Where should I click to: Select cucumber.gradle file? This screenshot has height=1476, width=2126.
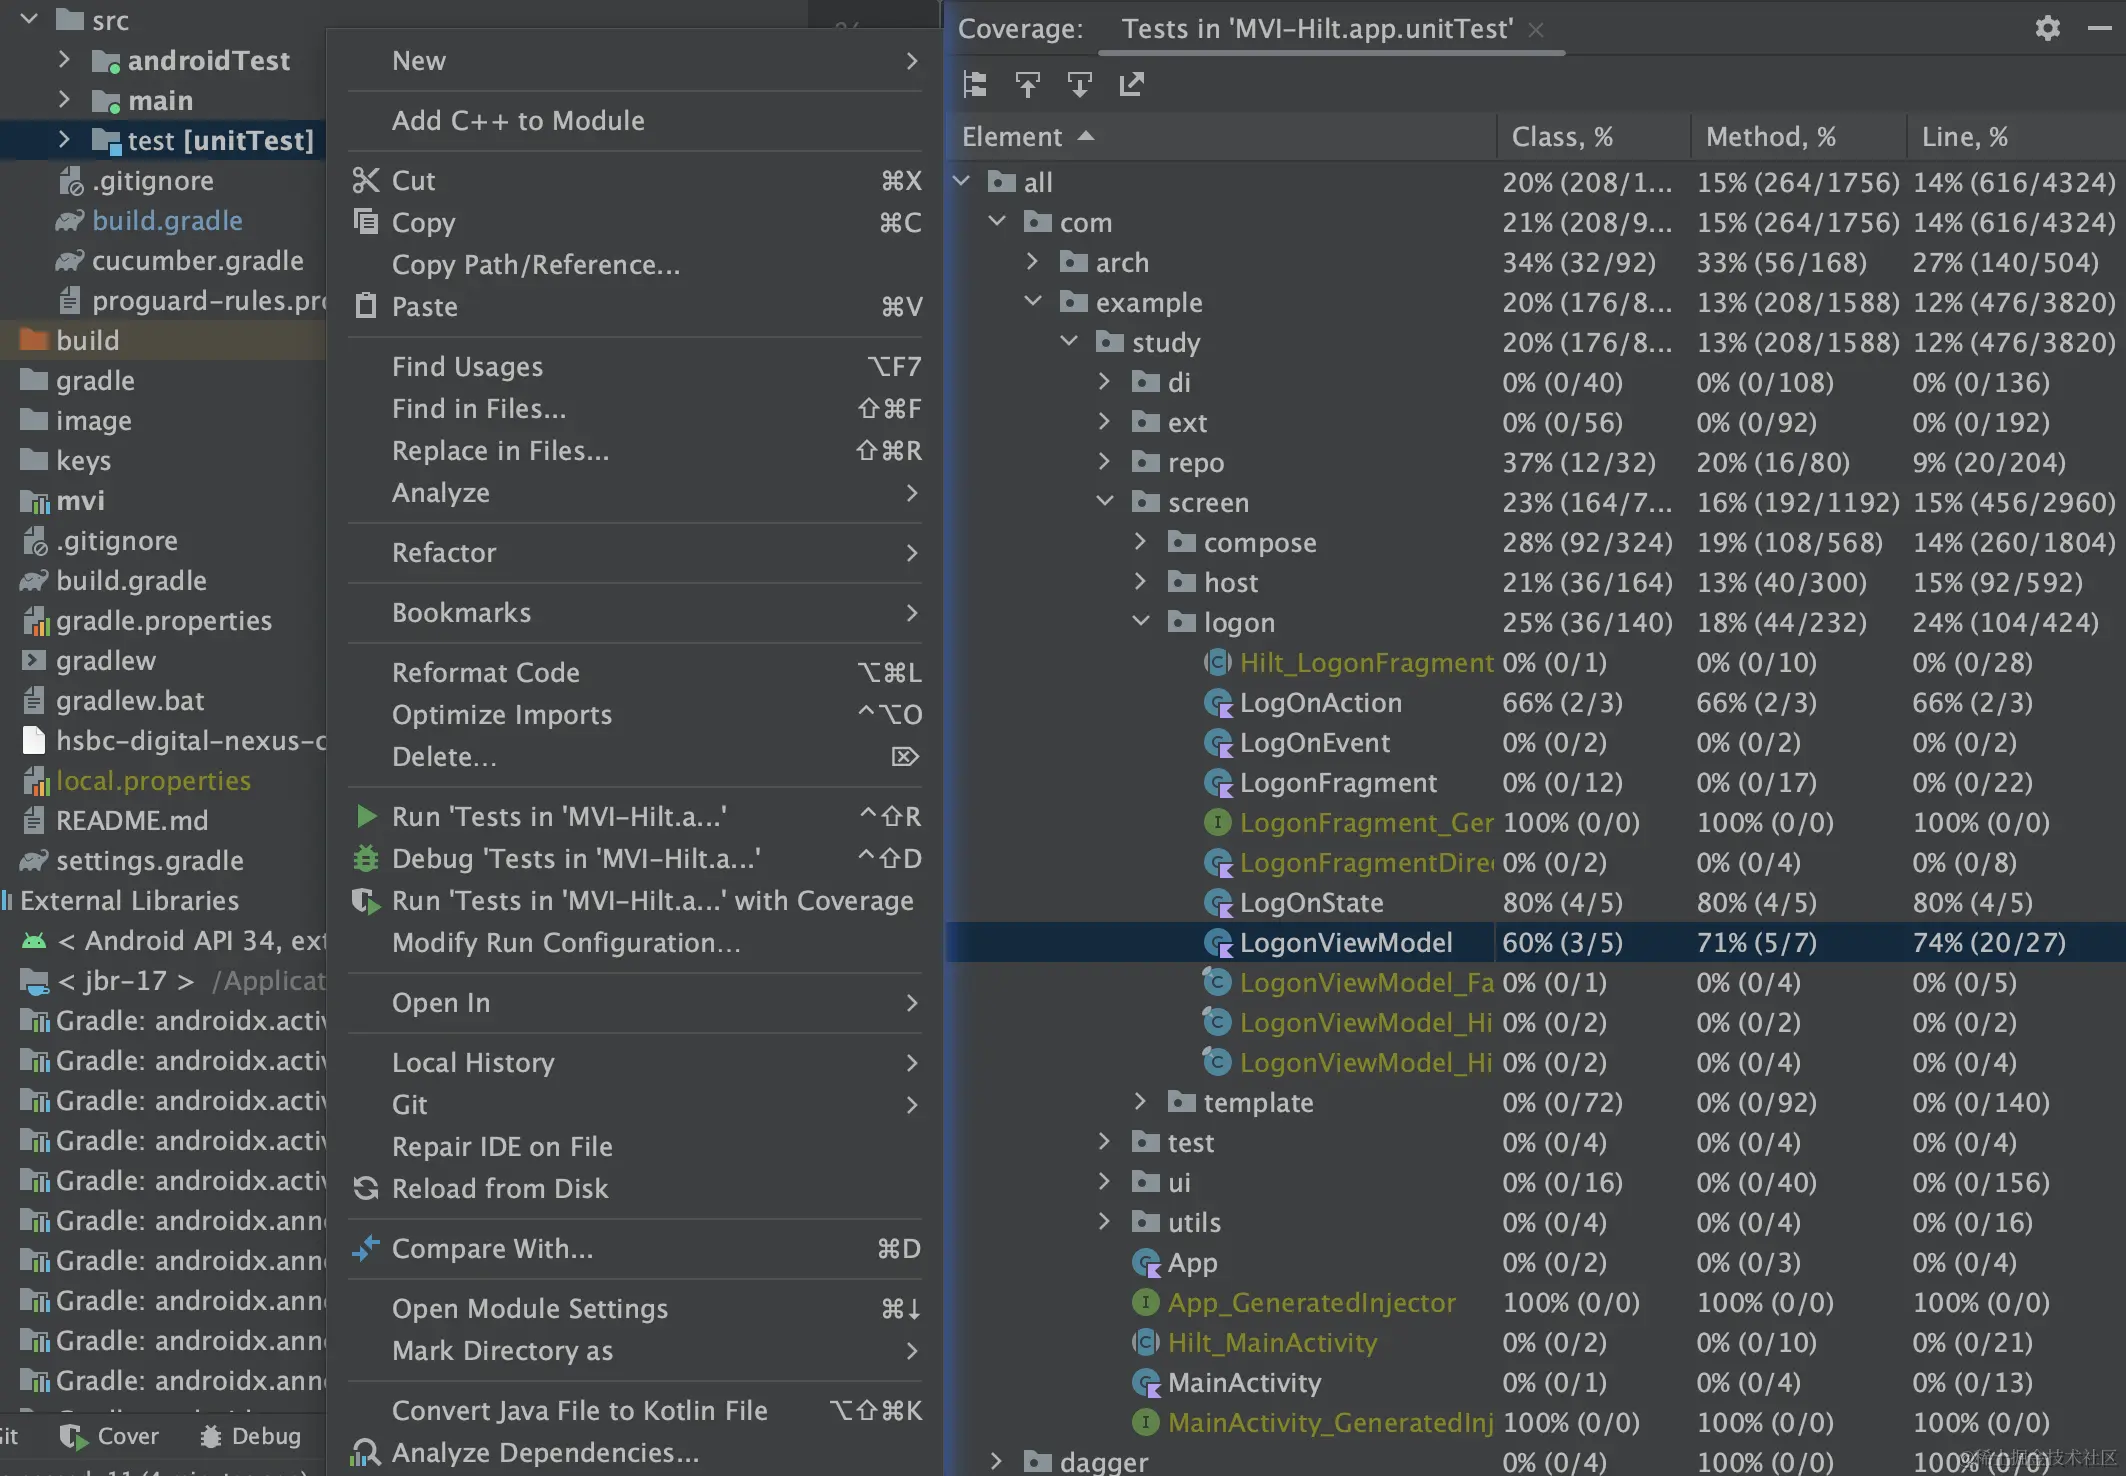click(x=197, y=261)
